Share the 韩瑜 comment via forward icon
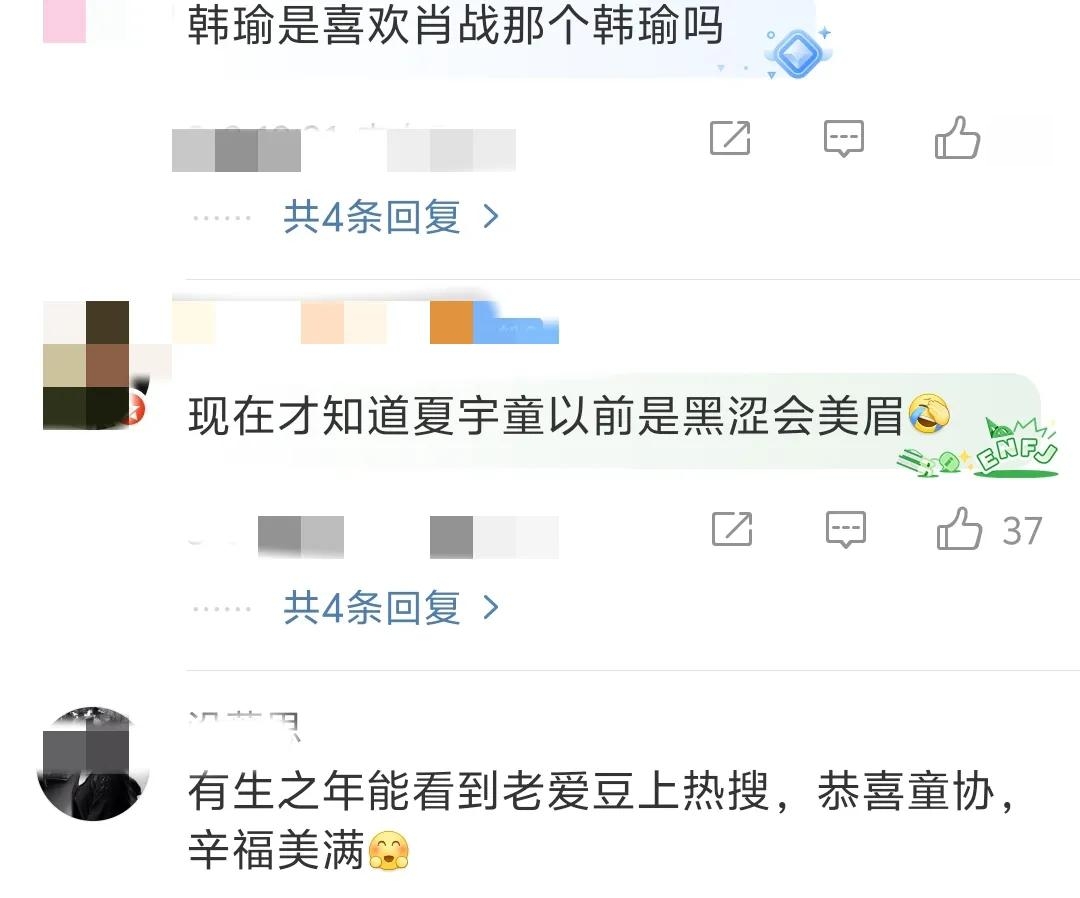The width and height of the screenshot is (1080, 898). (x=730, y=138)
